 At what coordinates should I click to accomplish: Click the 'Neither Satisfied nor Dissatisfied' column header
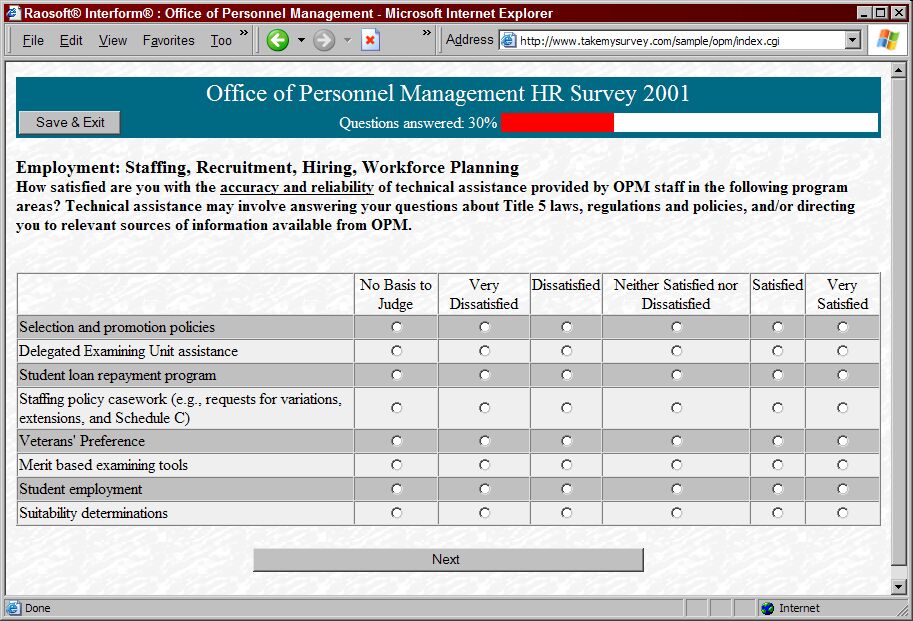point(676,294)
